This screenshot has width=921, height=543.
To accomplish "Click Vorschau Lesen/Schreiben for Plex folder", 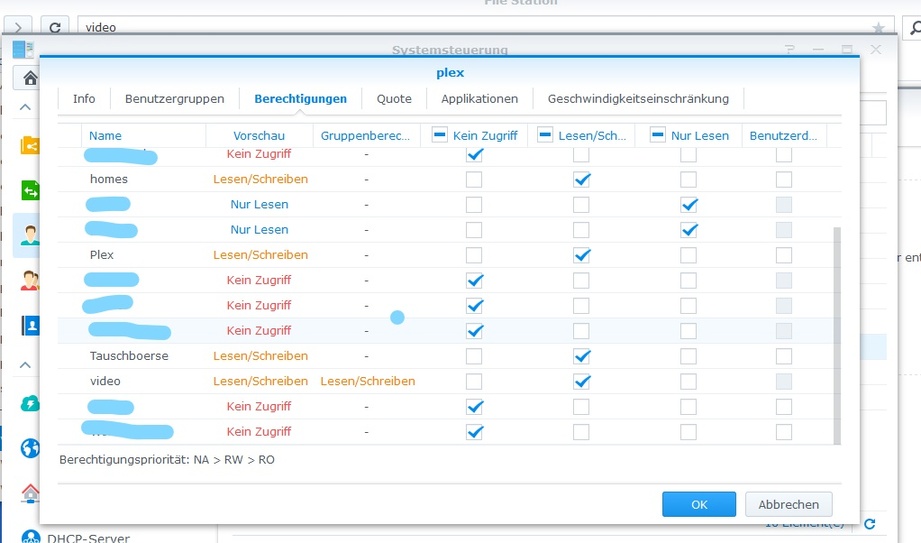I will coord(260,255).
